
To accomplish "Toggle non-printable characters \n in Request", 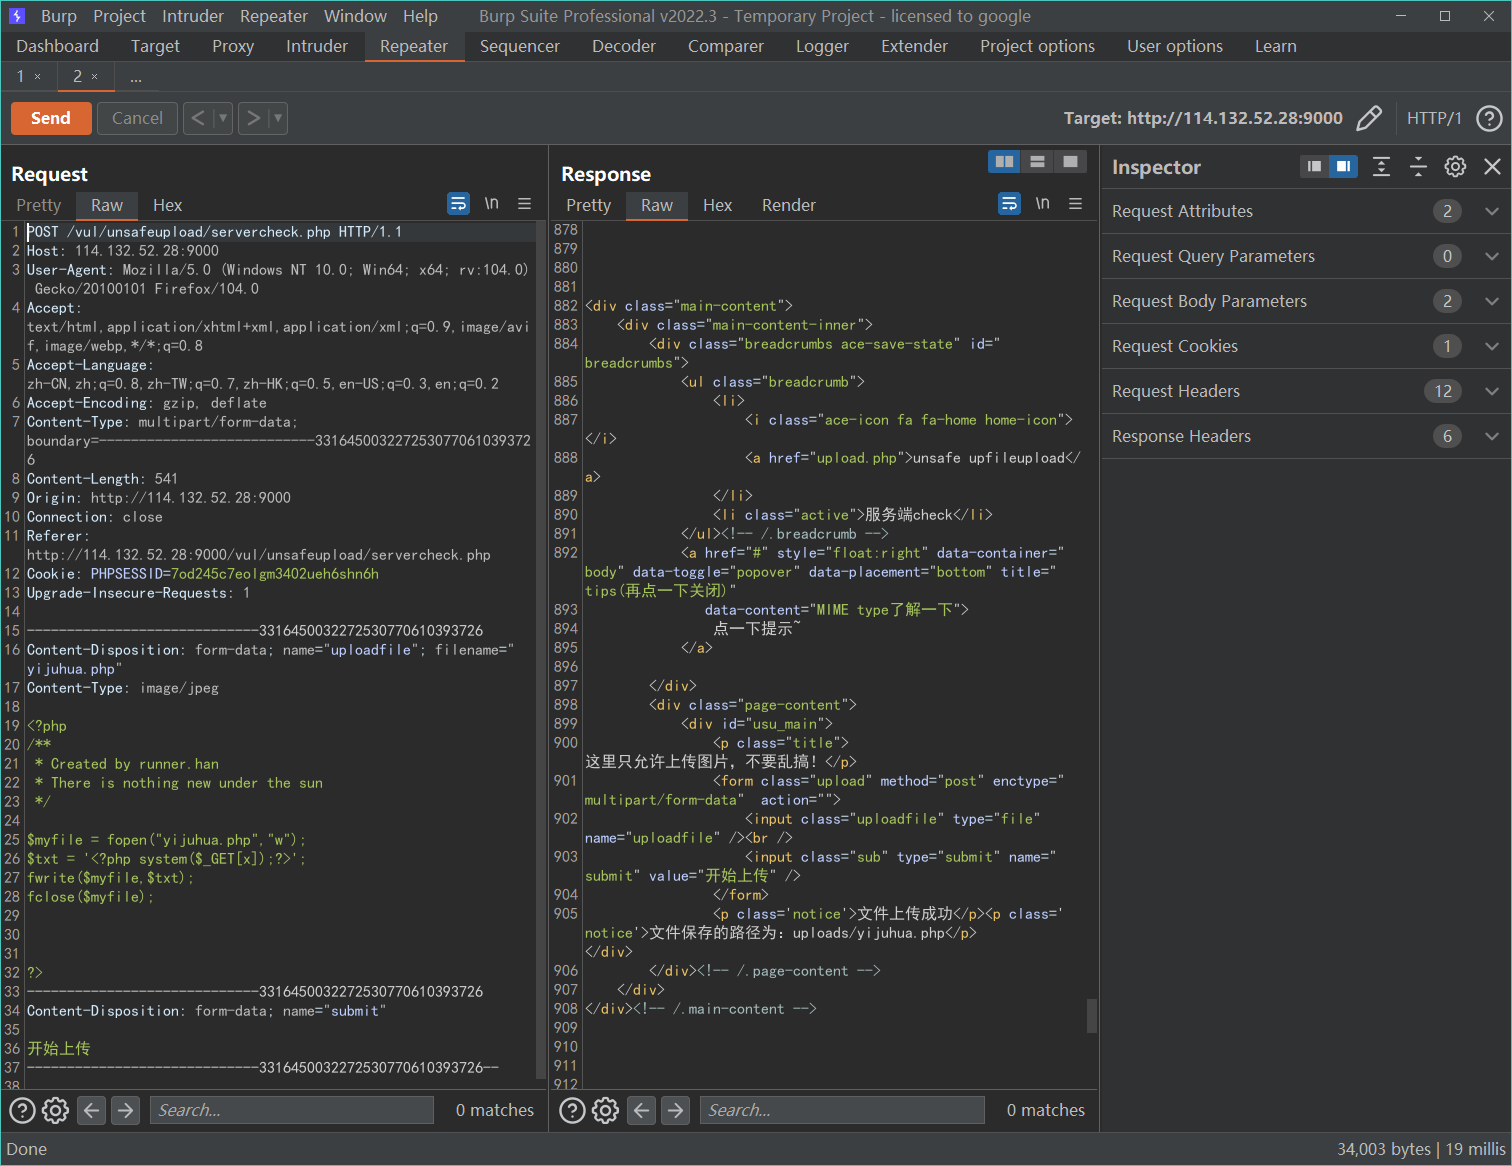I will [x=491, y=204].
